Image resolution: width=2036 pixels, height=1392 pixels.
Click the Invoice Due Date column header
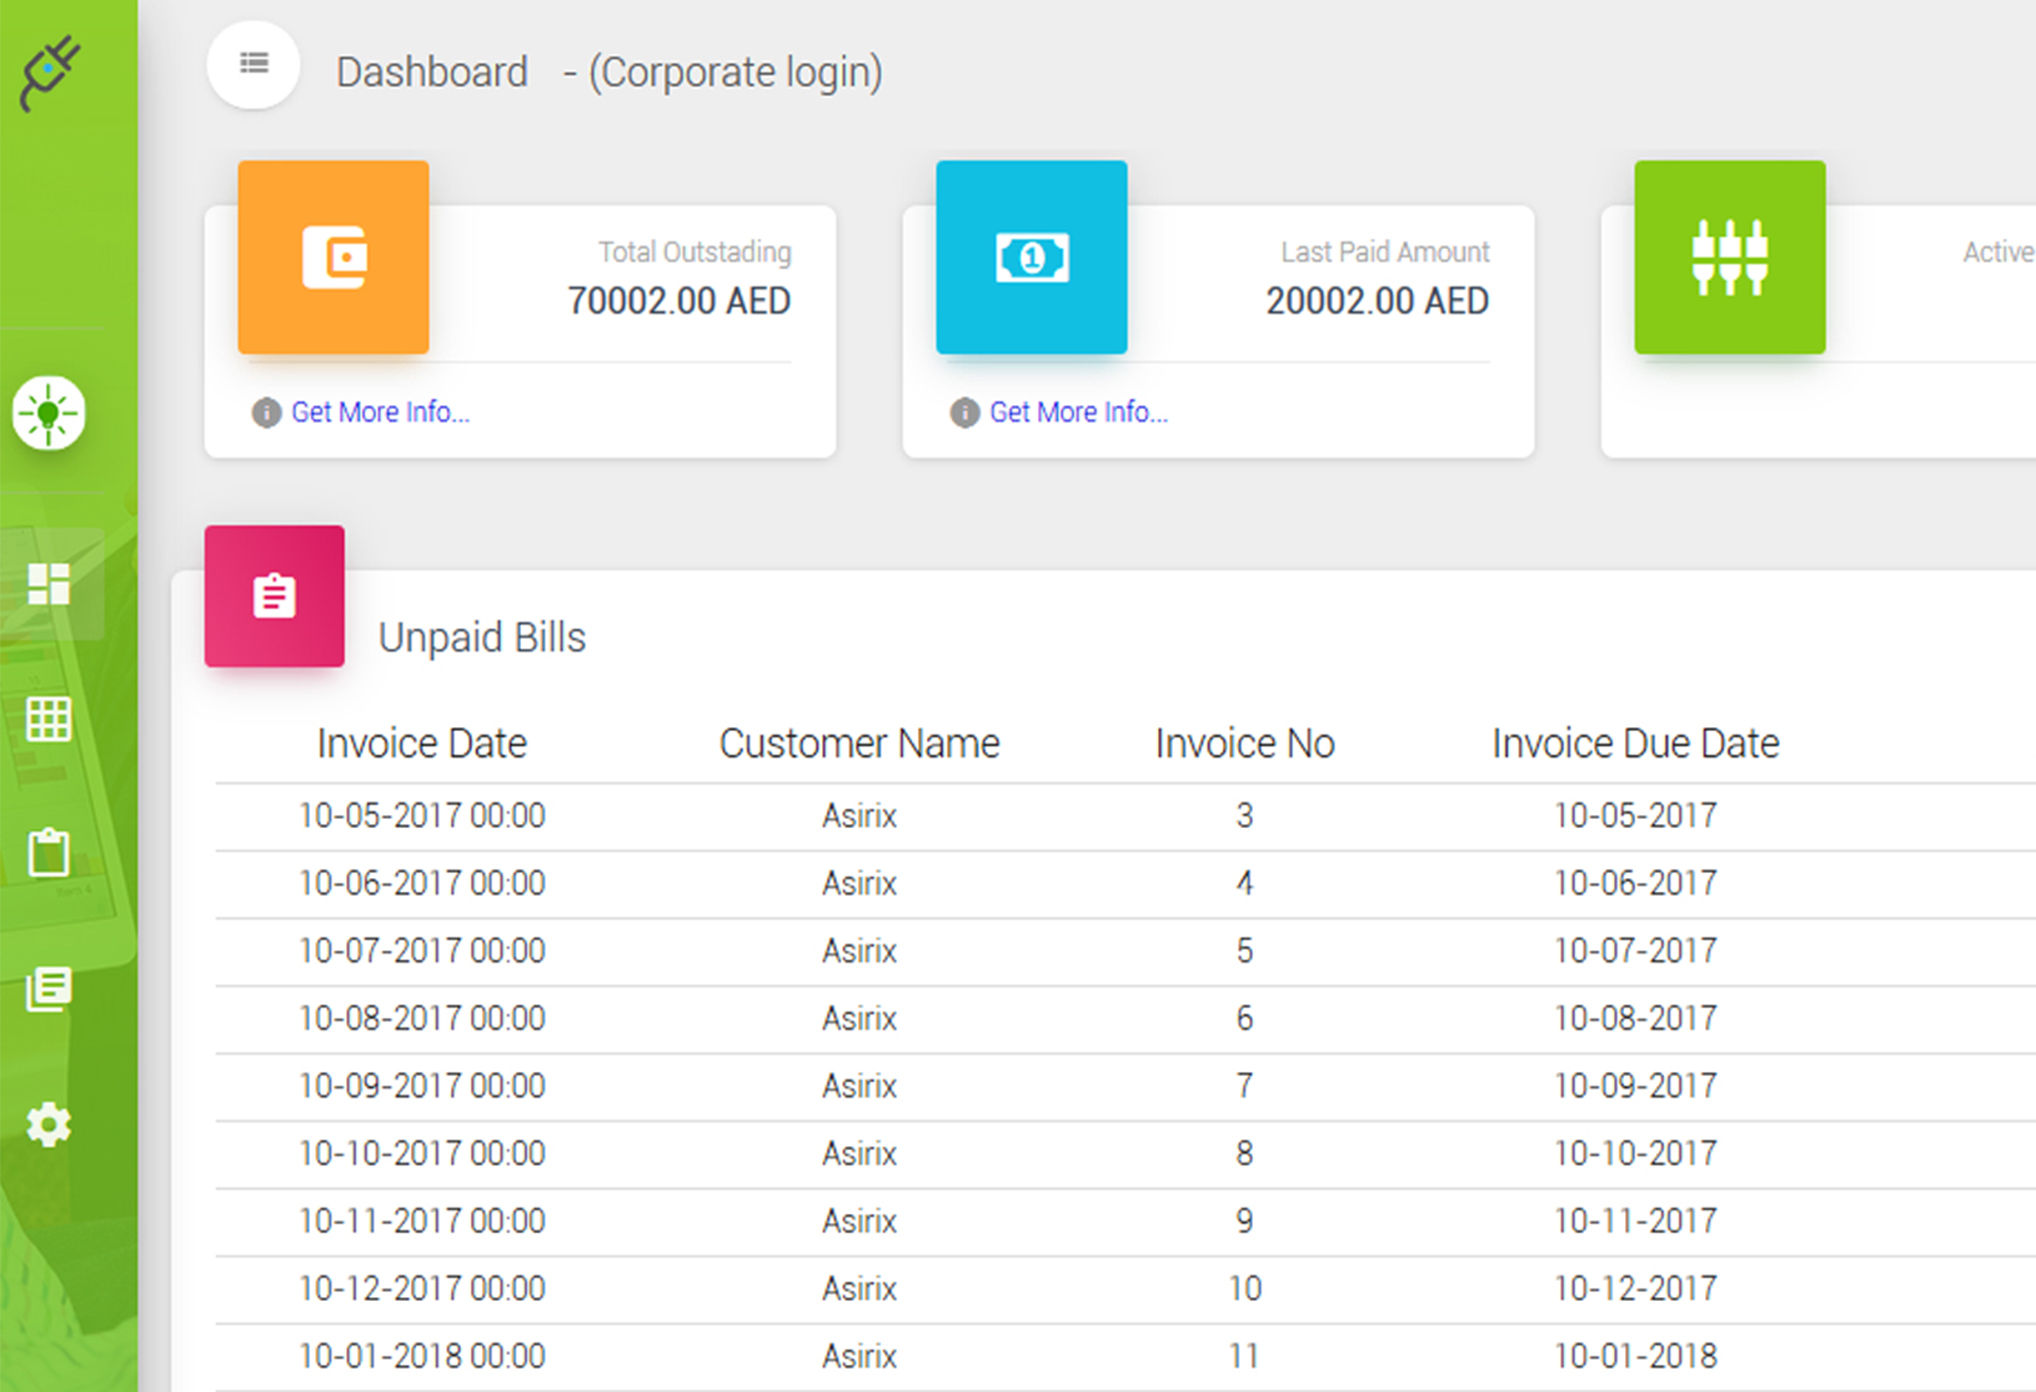point(1636,744)
